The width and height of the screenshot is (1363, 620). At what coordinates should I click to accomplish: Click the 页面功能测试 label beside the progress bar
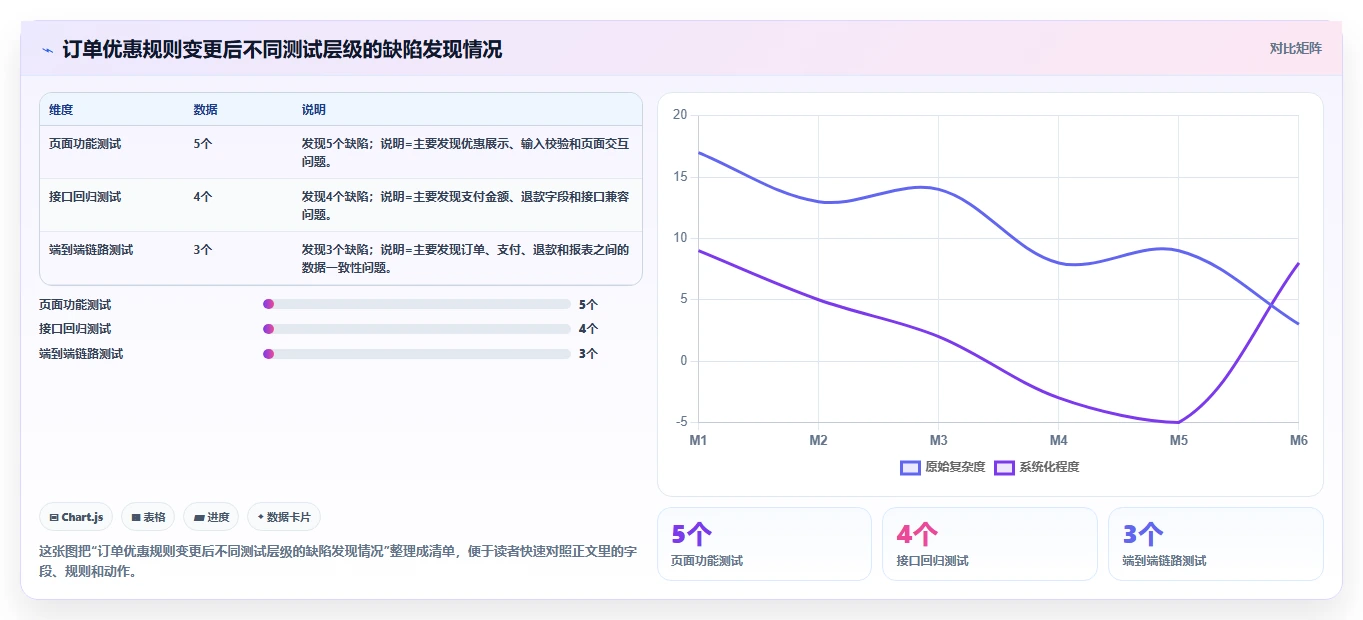75,304
